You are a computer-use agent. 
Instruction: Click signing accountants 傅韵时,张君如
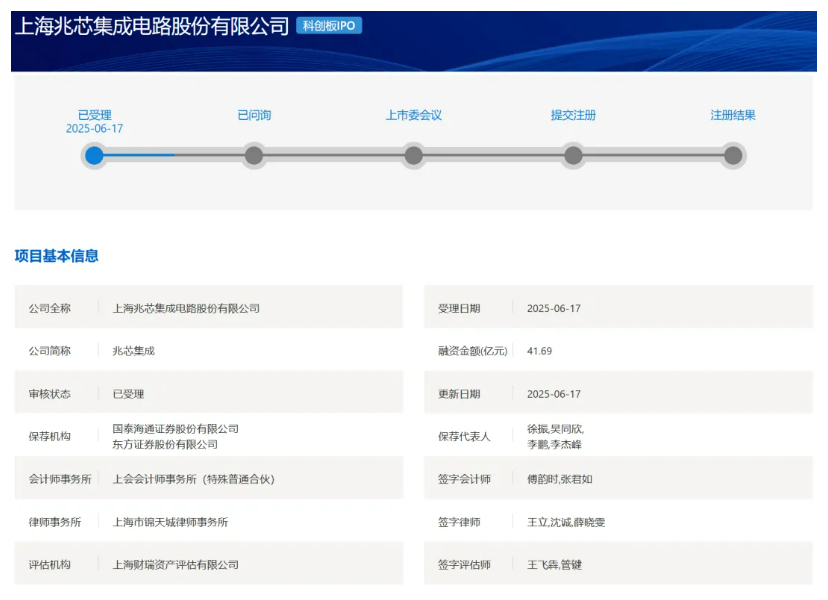click(x=559, y=479)
